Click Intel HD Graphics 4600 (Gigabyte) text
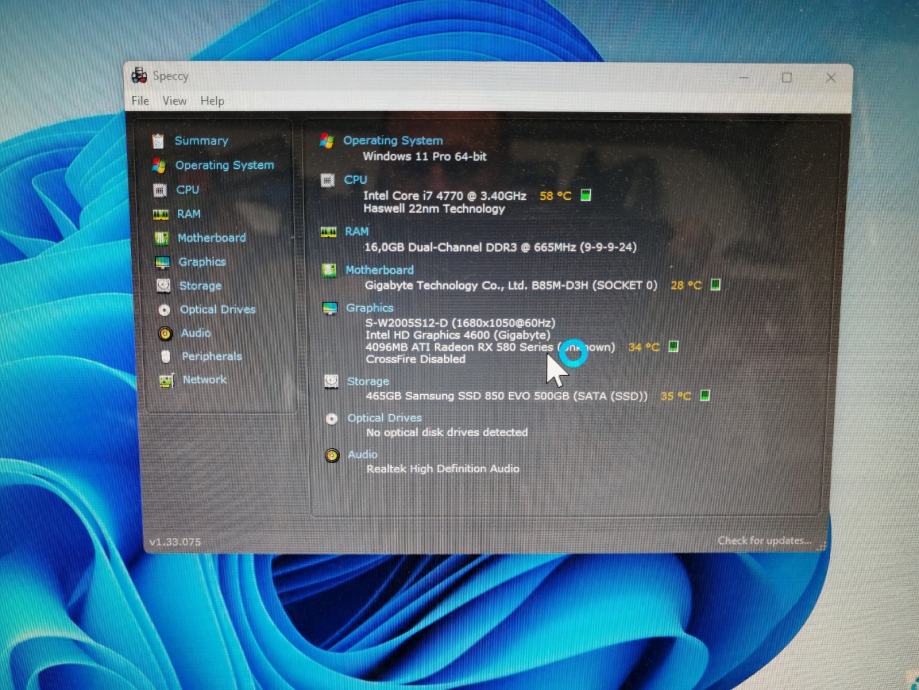Viewport: 919px width, 690px height. coord(458,335)
